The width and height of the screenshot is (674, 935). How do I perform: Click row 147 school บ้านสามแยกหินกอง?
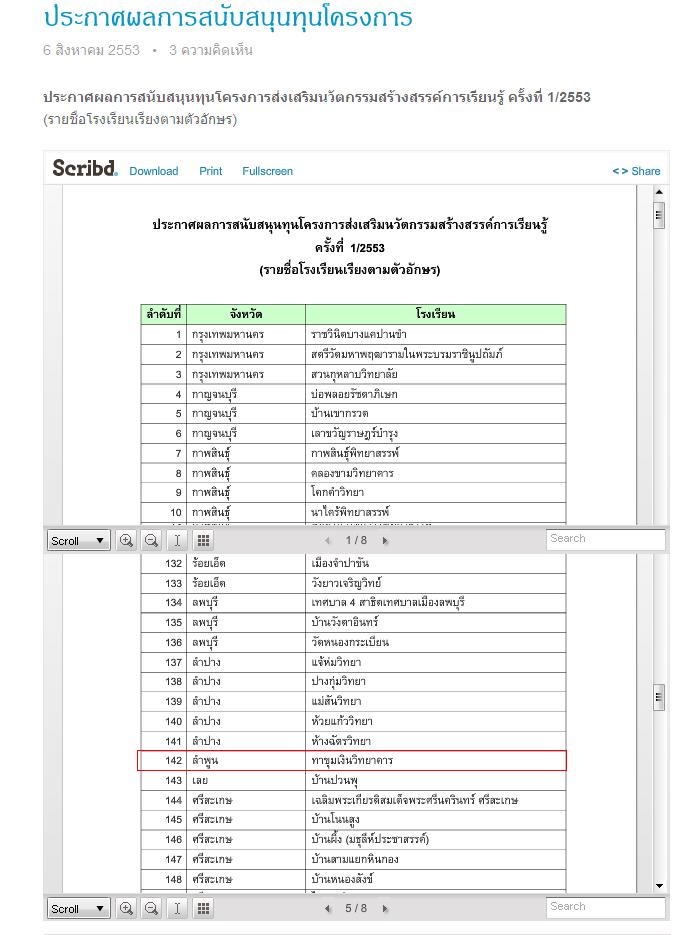tap(354, 859)
